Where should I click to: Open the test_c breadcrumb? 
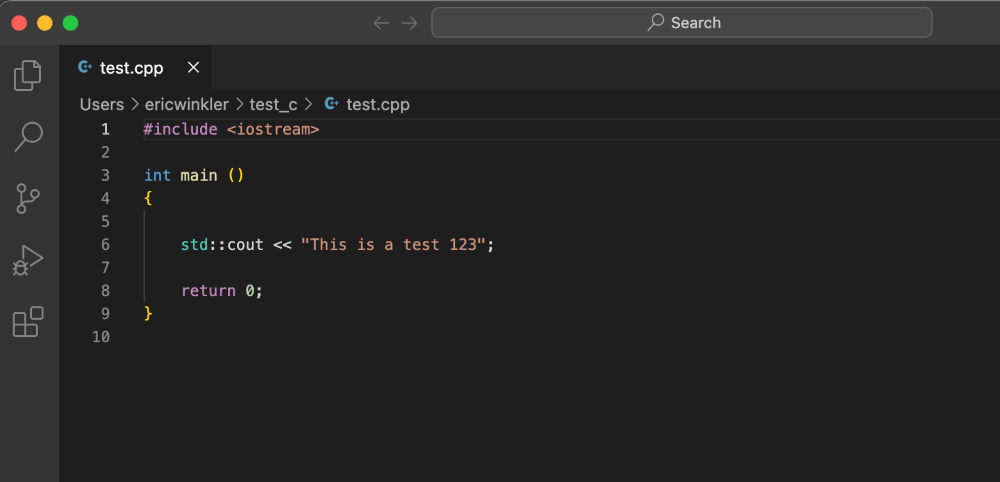[x=273, y=105]
